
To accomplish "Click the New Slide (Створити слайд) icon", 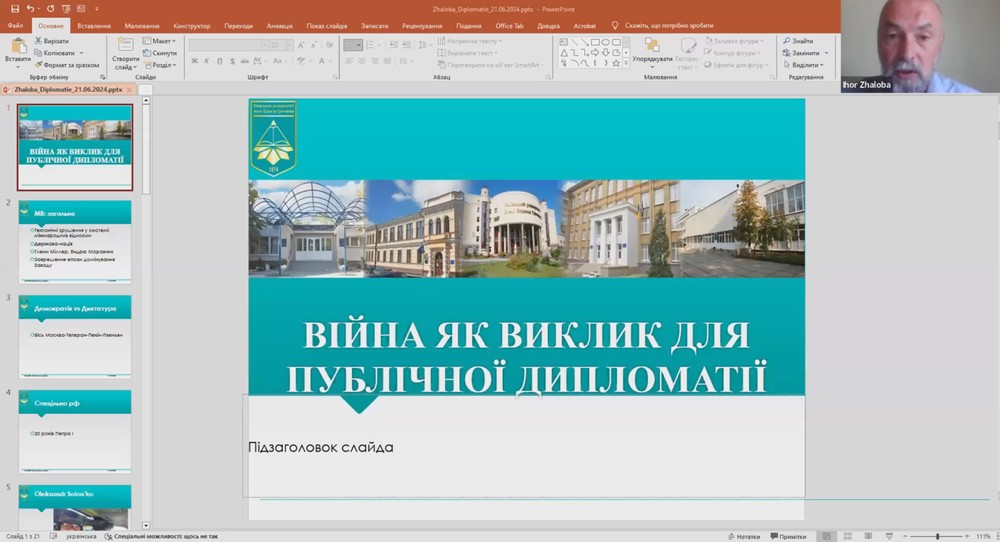I will coord(126,45).
